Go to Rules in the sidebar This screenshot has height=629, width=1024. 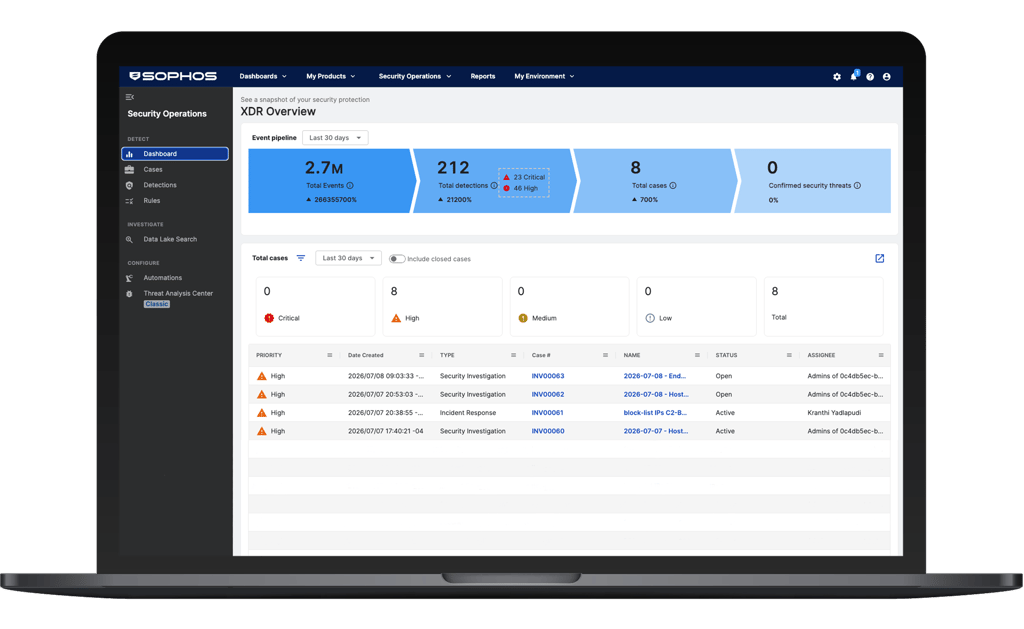coord(152,201)
